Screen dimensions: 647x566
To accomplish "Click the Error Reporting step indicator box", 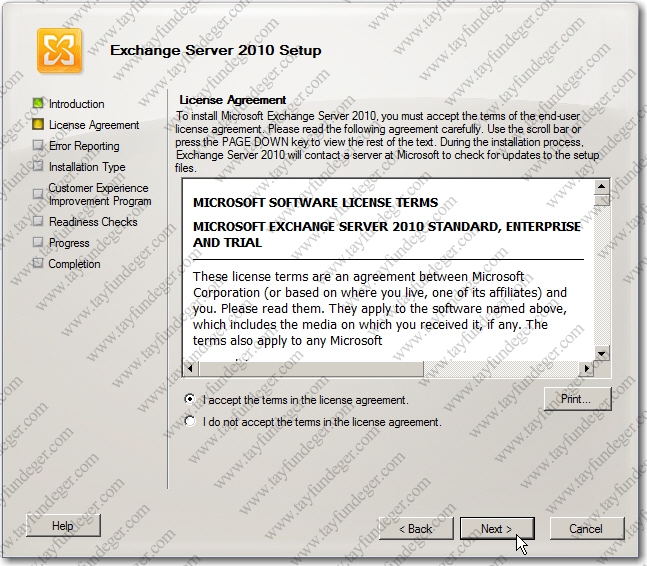I will tap(38, 145).
